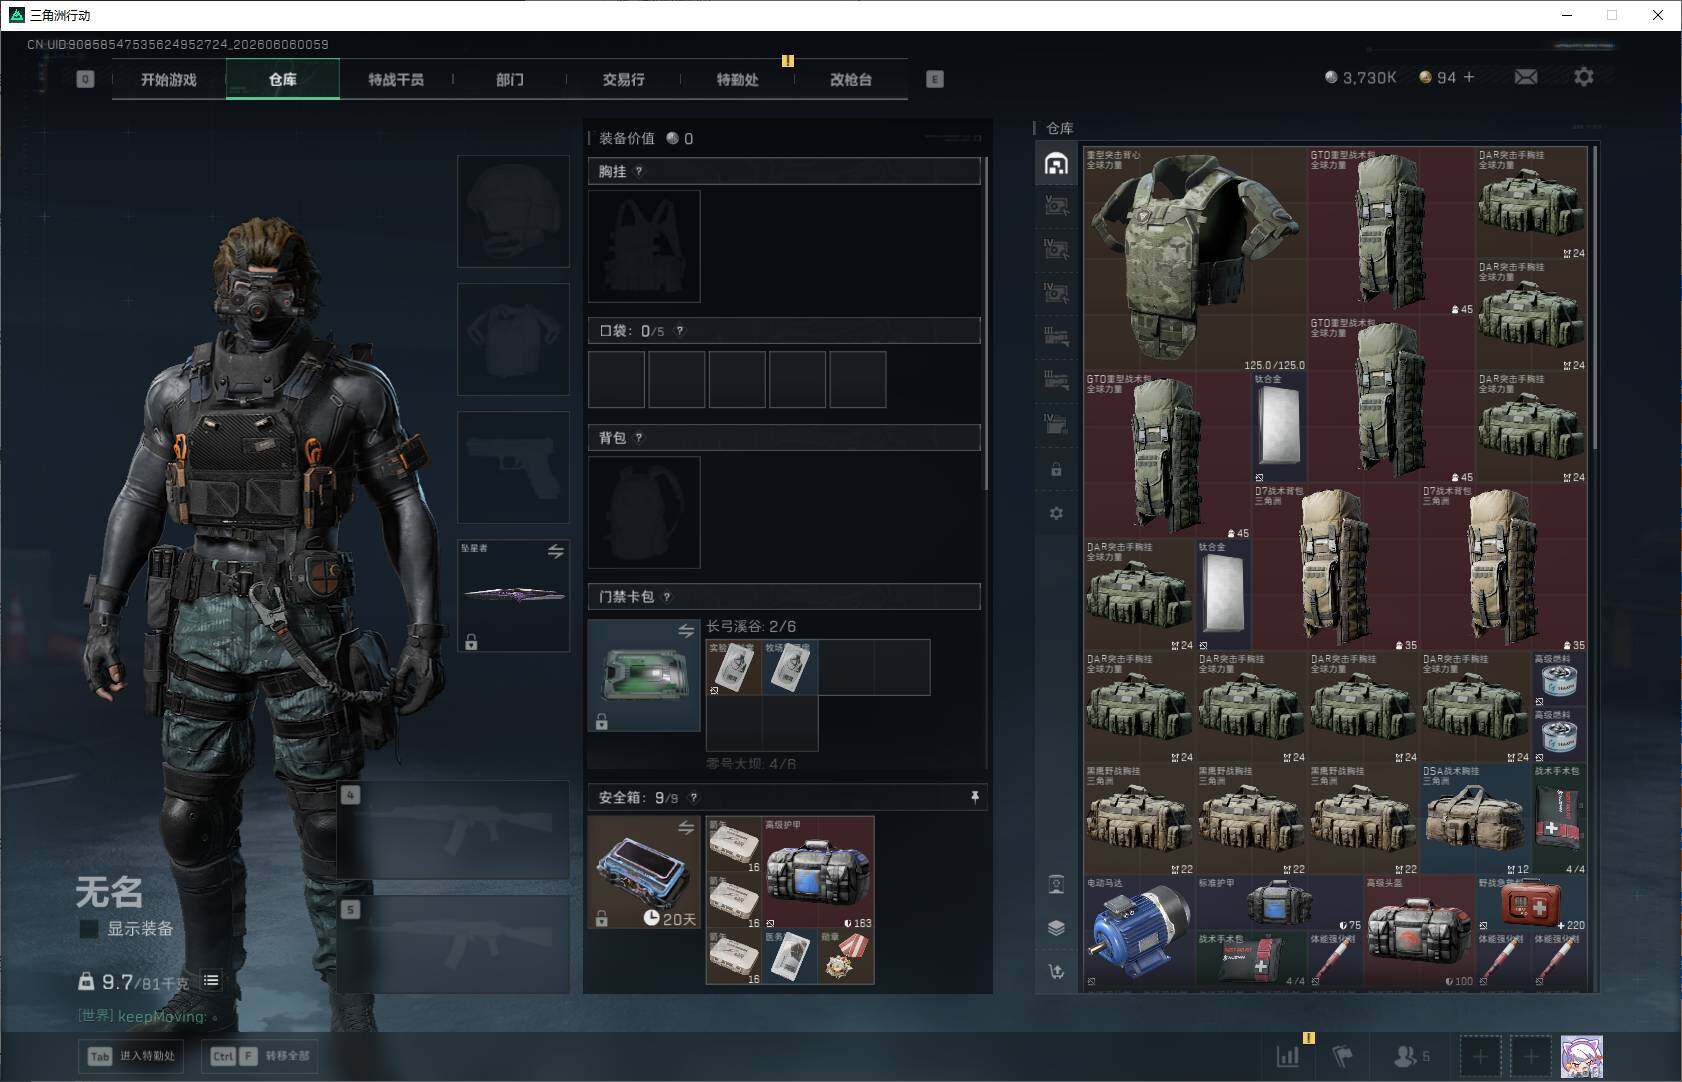This screenshot has height=1082, width=1682.
Task: Click the 转移全部 button
Action: point(262,1056)
